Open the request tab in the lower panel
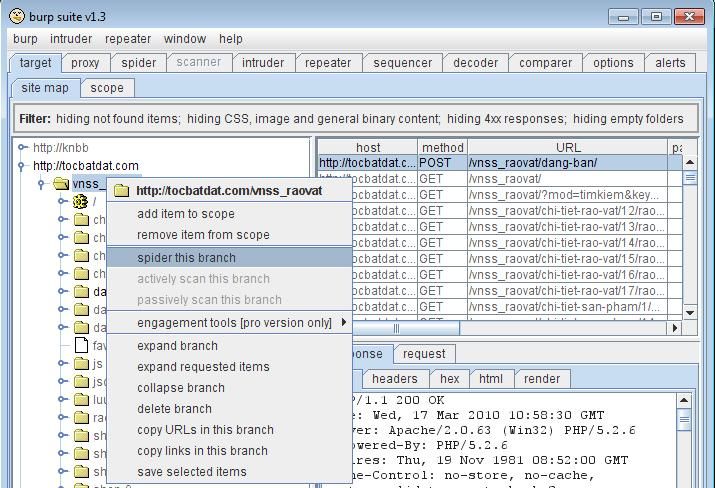The image size is (715, 488). click(x=424, y=354)
